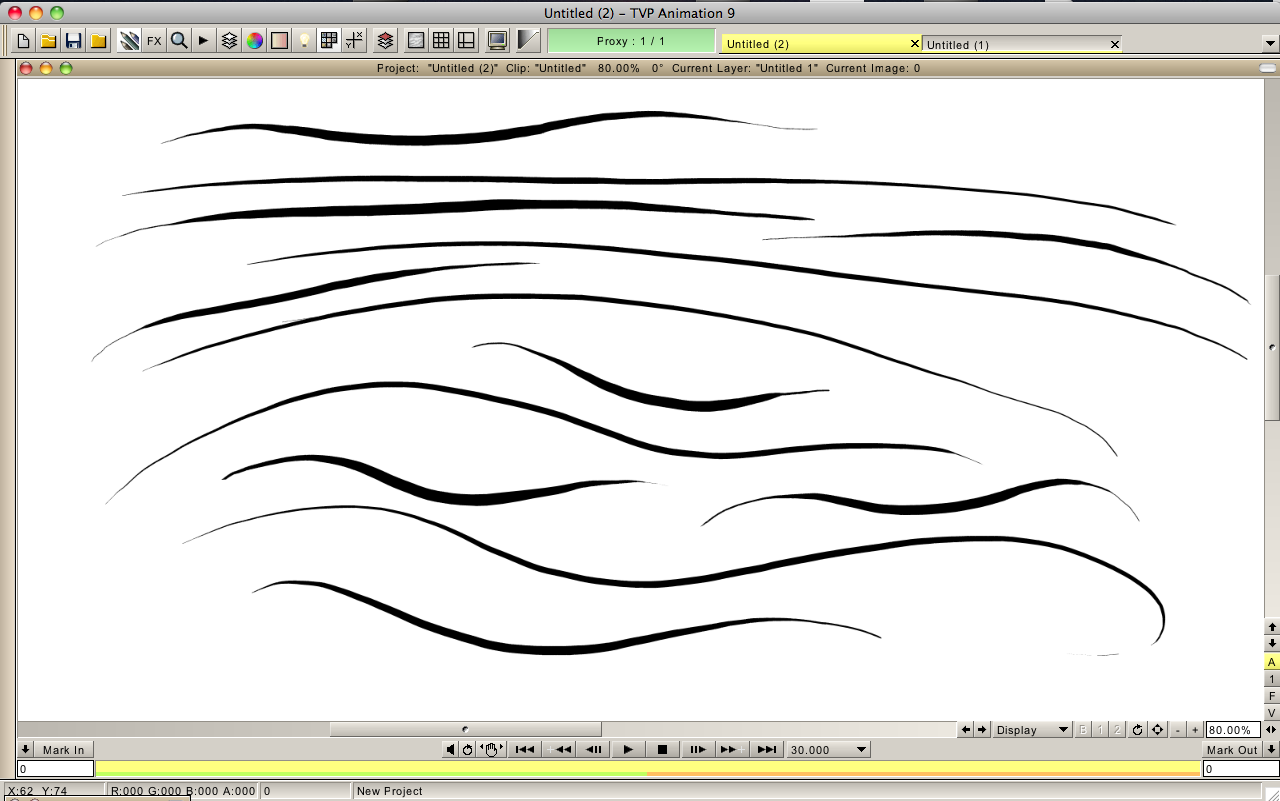Image resolution: width=1280 pixels, height=801 pixels.
Task: Open the 30.000 frame rate dropdown
Action: pyautogui.click(x=828, y=750)
